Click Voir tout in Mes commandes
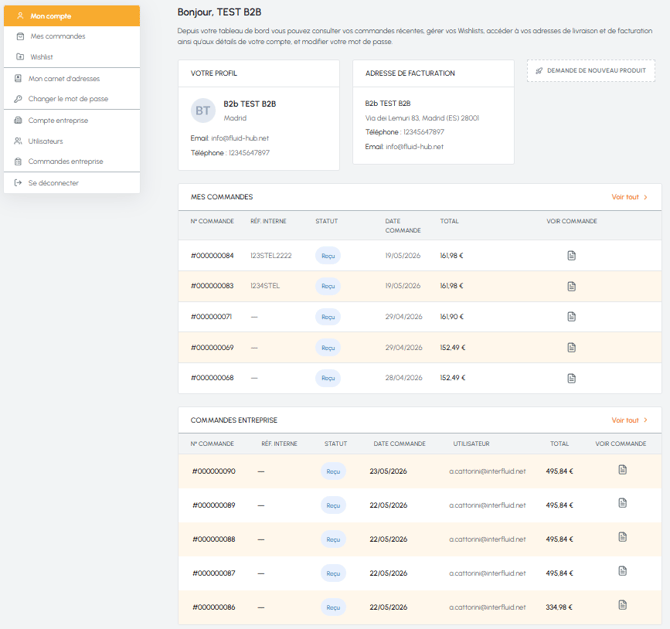The width and height of the screenshot is (670, 629). pos(625,197)
